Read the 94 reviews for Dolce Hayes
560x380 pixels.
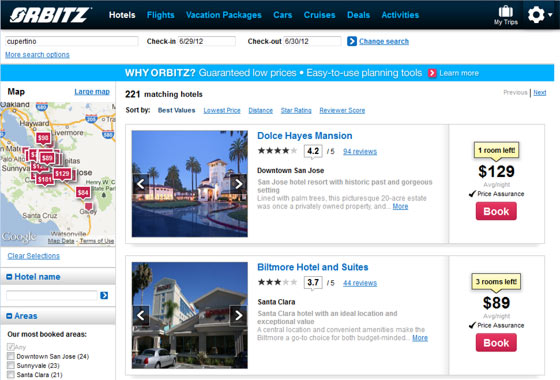(360, 151)
